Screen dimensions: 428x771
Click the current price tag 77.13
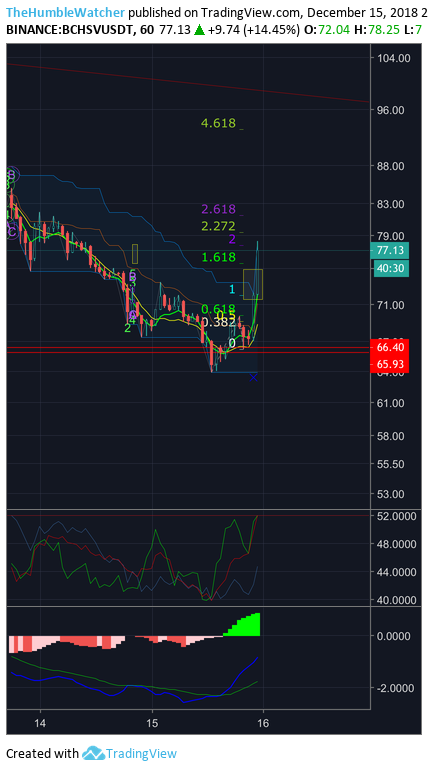point(390,250)
